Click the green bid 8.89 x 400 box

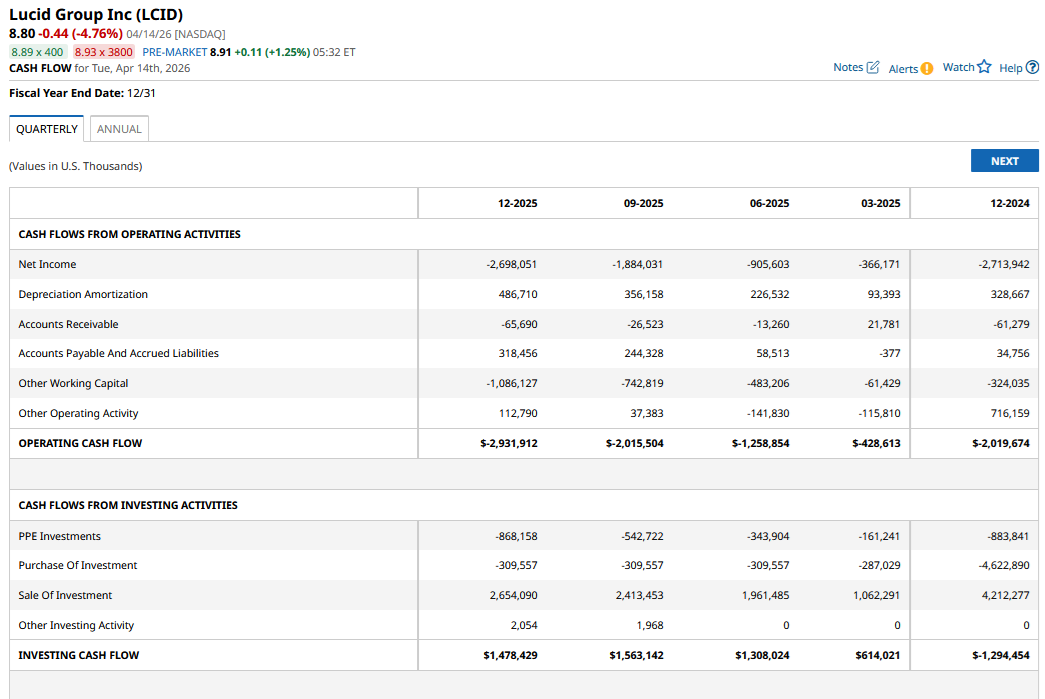click(38, 52)
